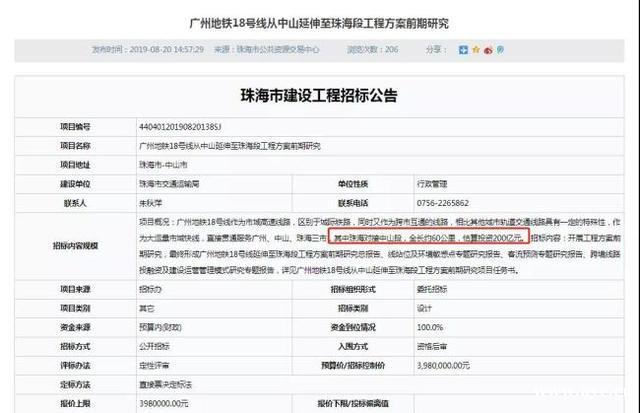The width and height of the screenshot is (640, 413).
Task: Click the value 行政管理
Action: 432,184
